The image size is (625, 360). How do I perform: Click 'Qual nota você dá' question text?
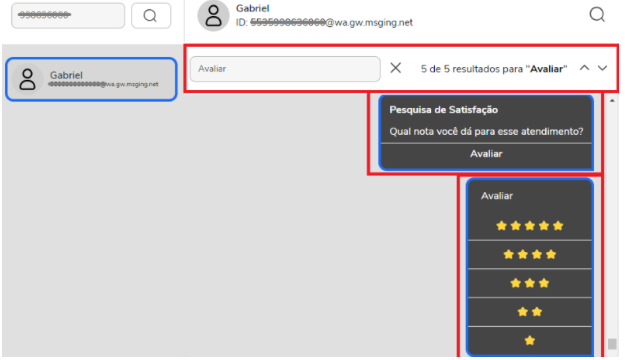[486, 132]
